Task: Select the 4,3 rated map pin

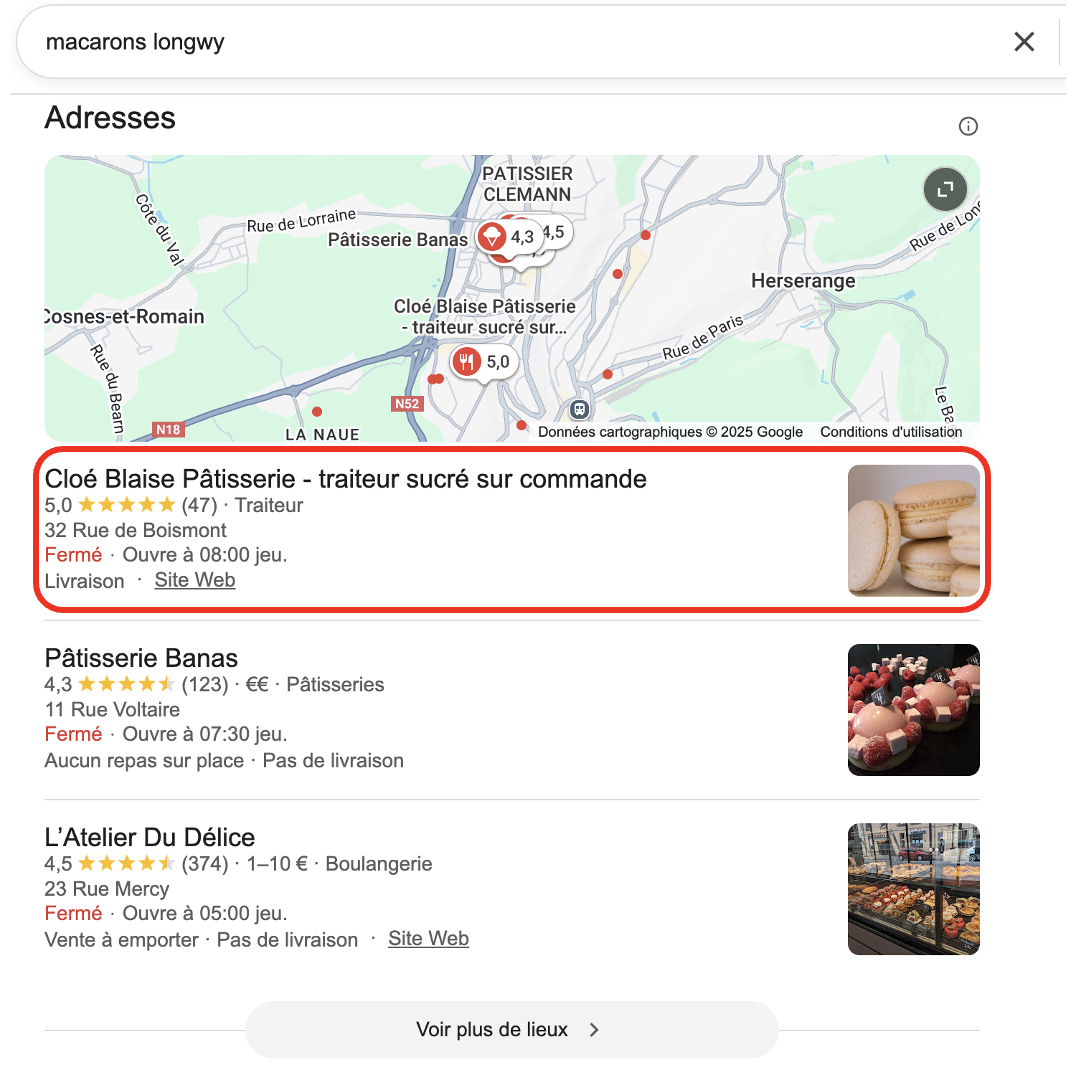Action: tap(508, 237)
